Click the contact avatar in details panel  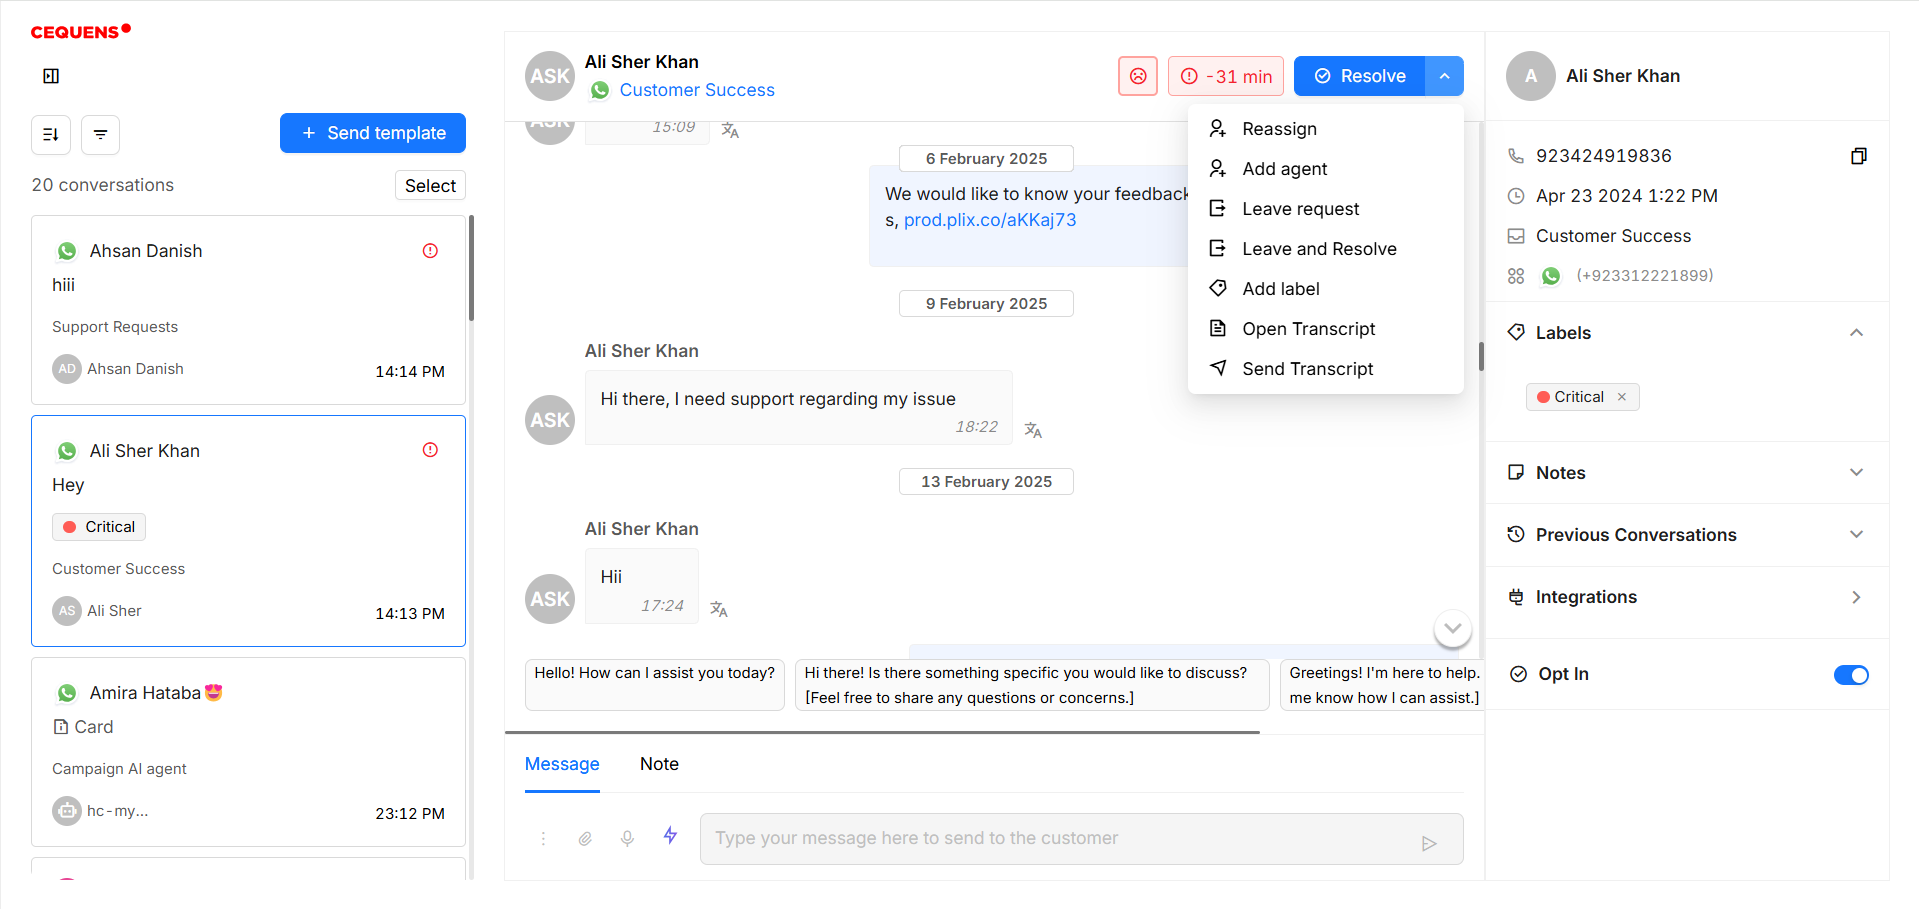[1530, 76]
